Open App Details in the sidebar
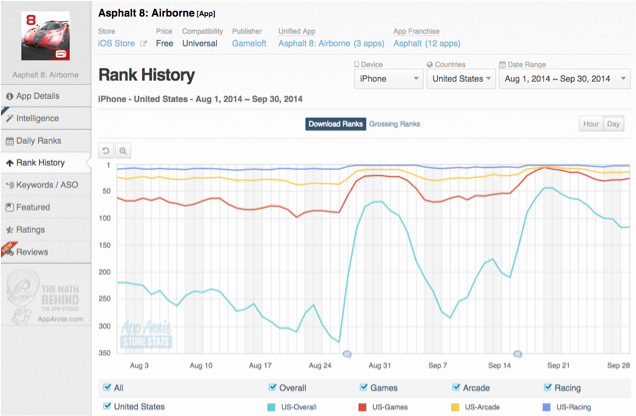Image resolution: width=636 pixels, height=416 pixels. (x=46, y=96)
